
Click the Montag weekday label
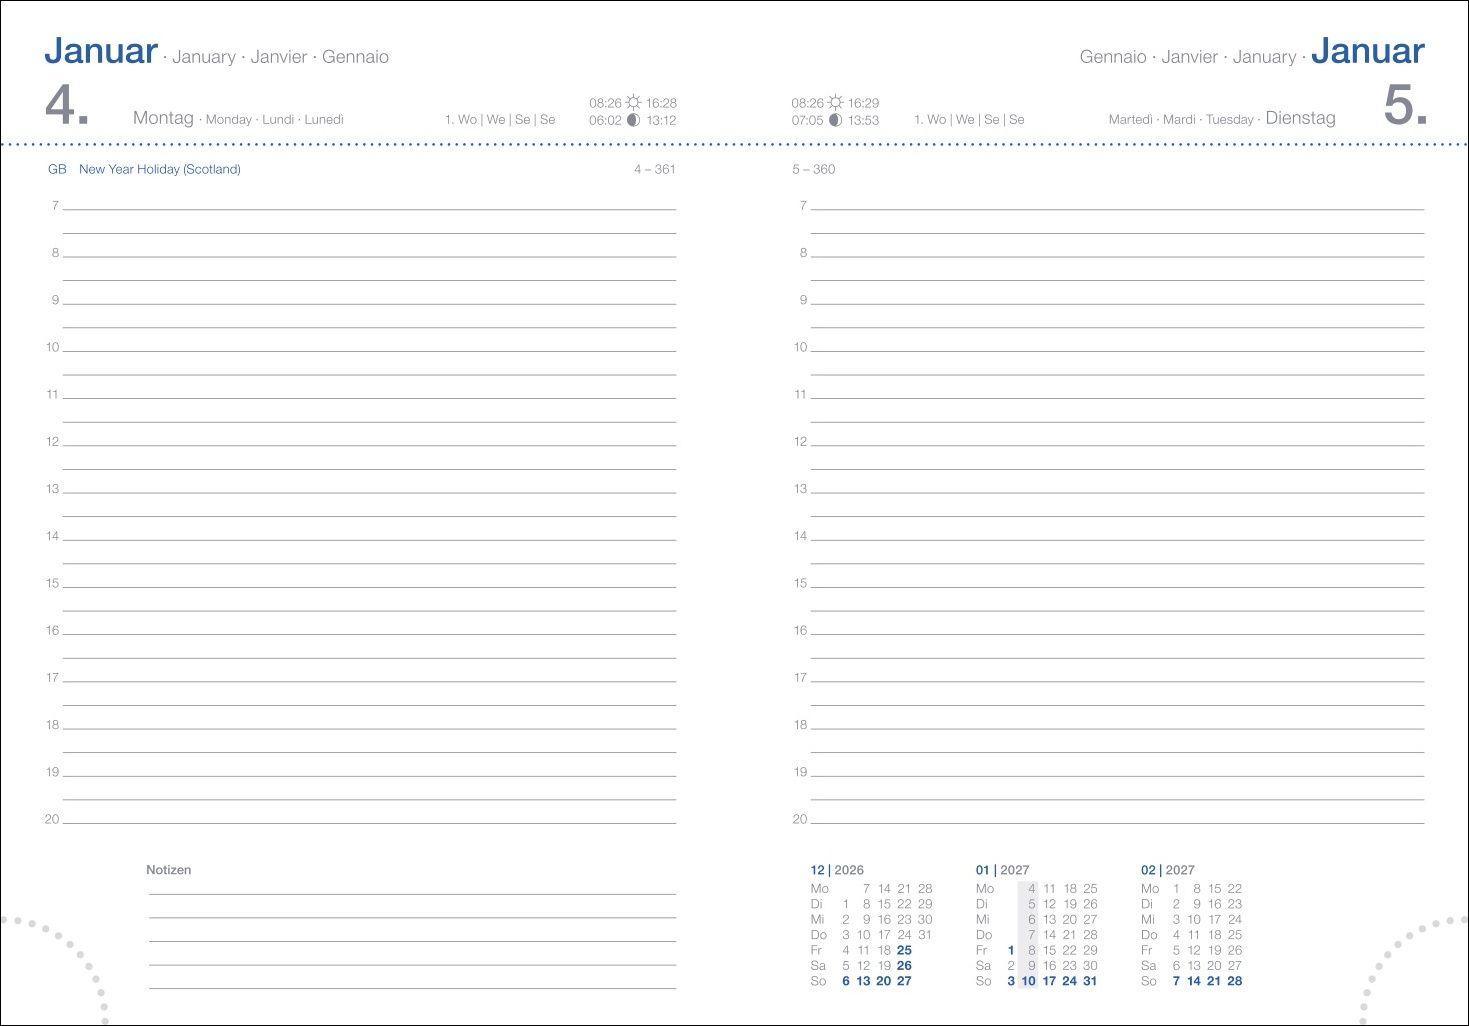tap(163, 118)
